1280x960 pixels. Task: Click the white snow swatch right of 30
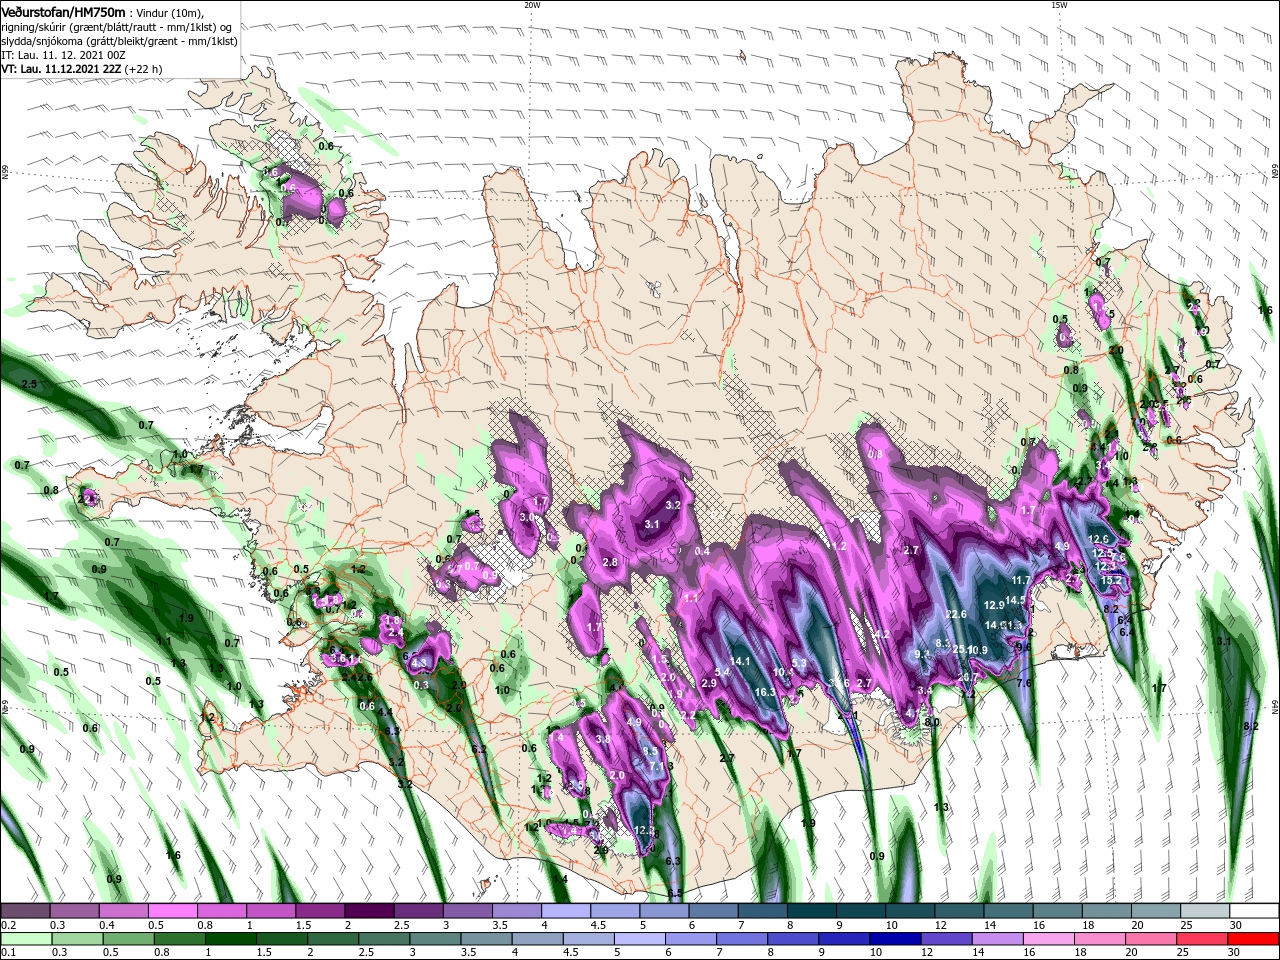tap(1253, 911)
